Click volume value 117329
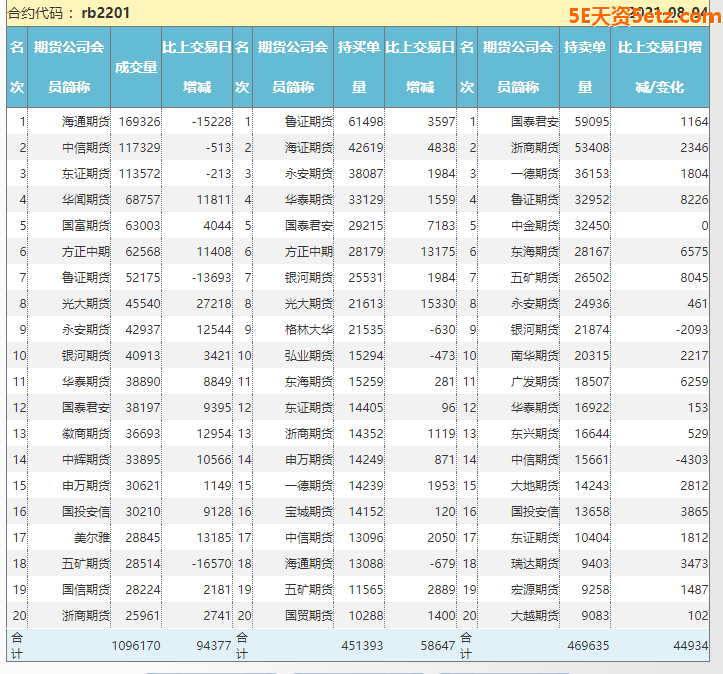 pos(139,148)
